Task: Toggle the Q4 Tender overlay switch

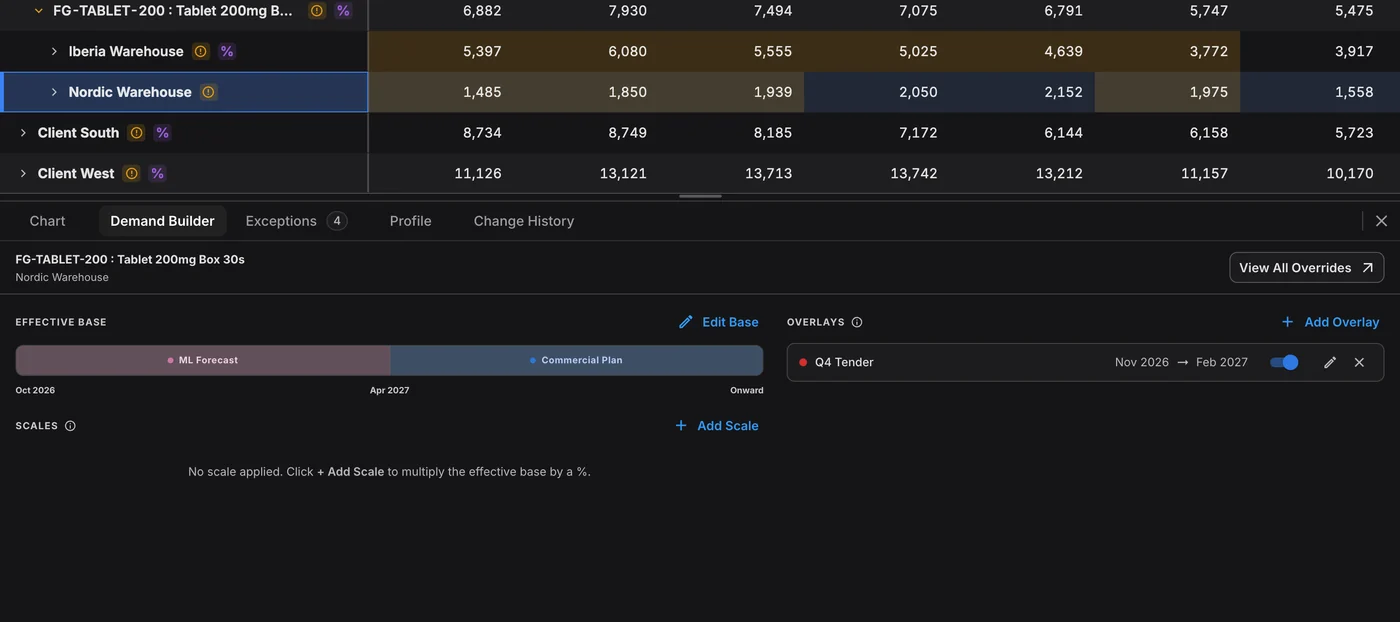Action: tap(1284, 362)
